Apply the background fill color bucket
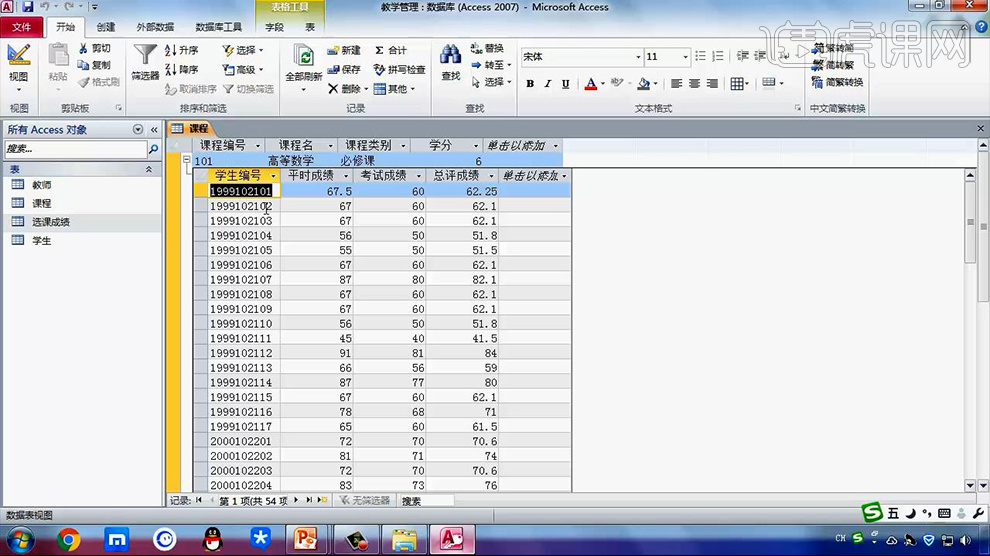 tap(643, 83)
